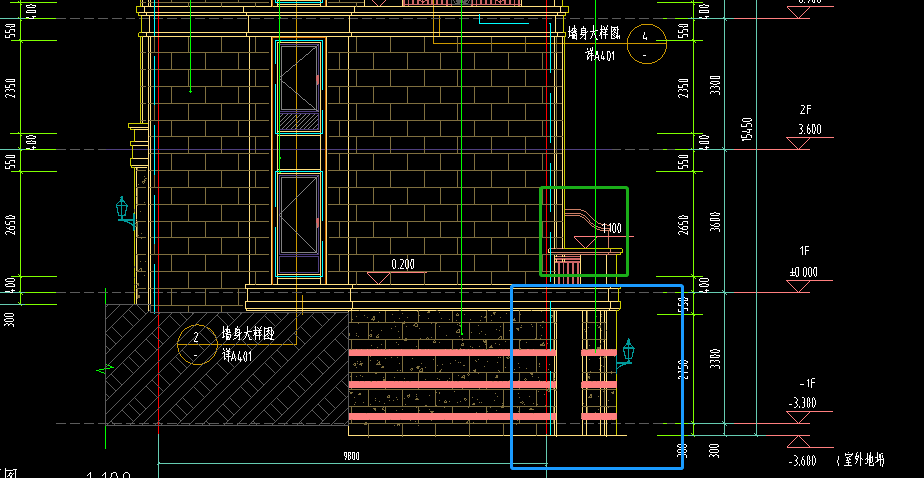Viewport: 924px width, 478px height.
Task: Click the 15450 overall height dimension
Action: point(747,129)
